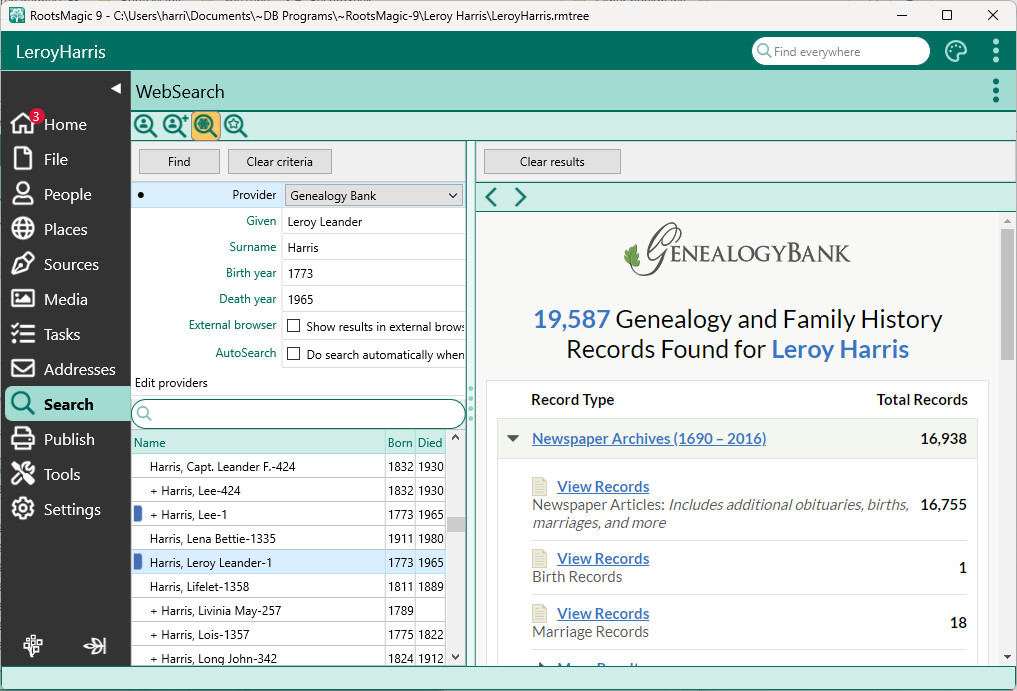Open the Provider dropdown

pyautogui.click(x=373, y=196)
